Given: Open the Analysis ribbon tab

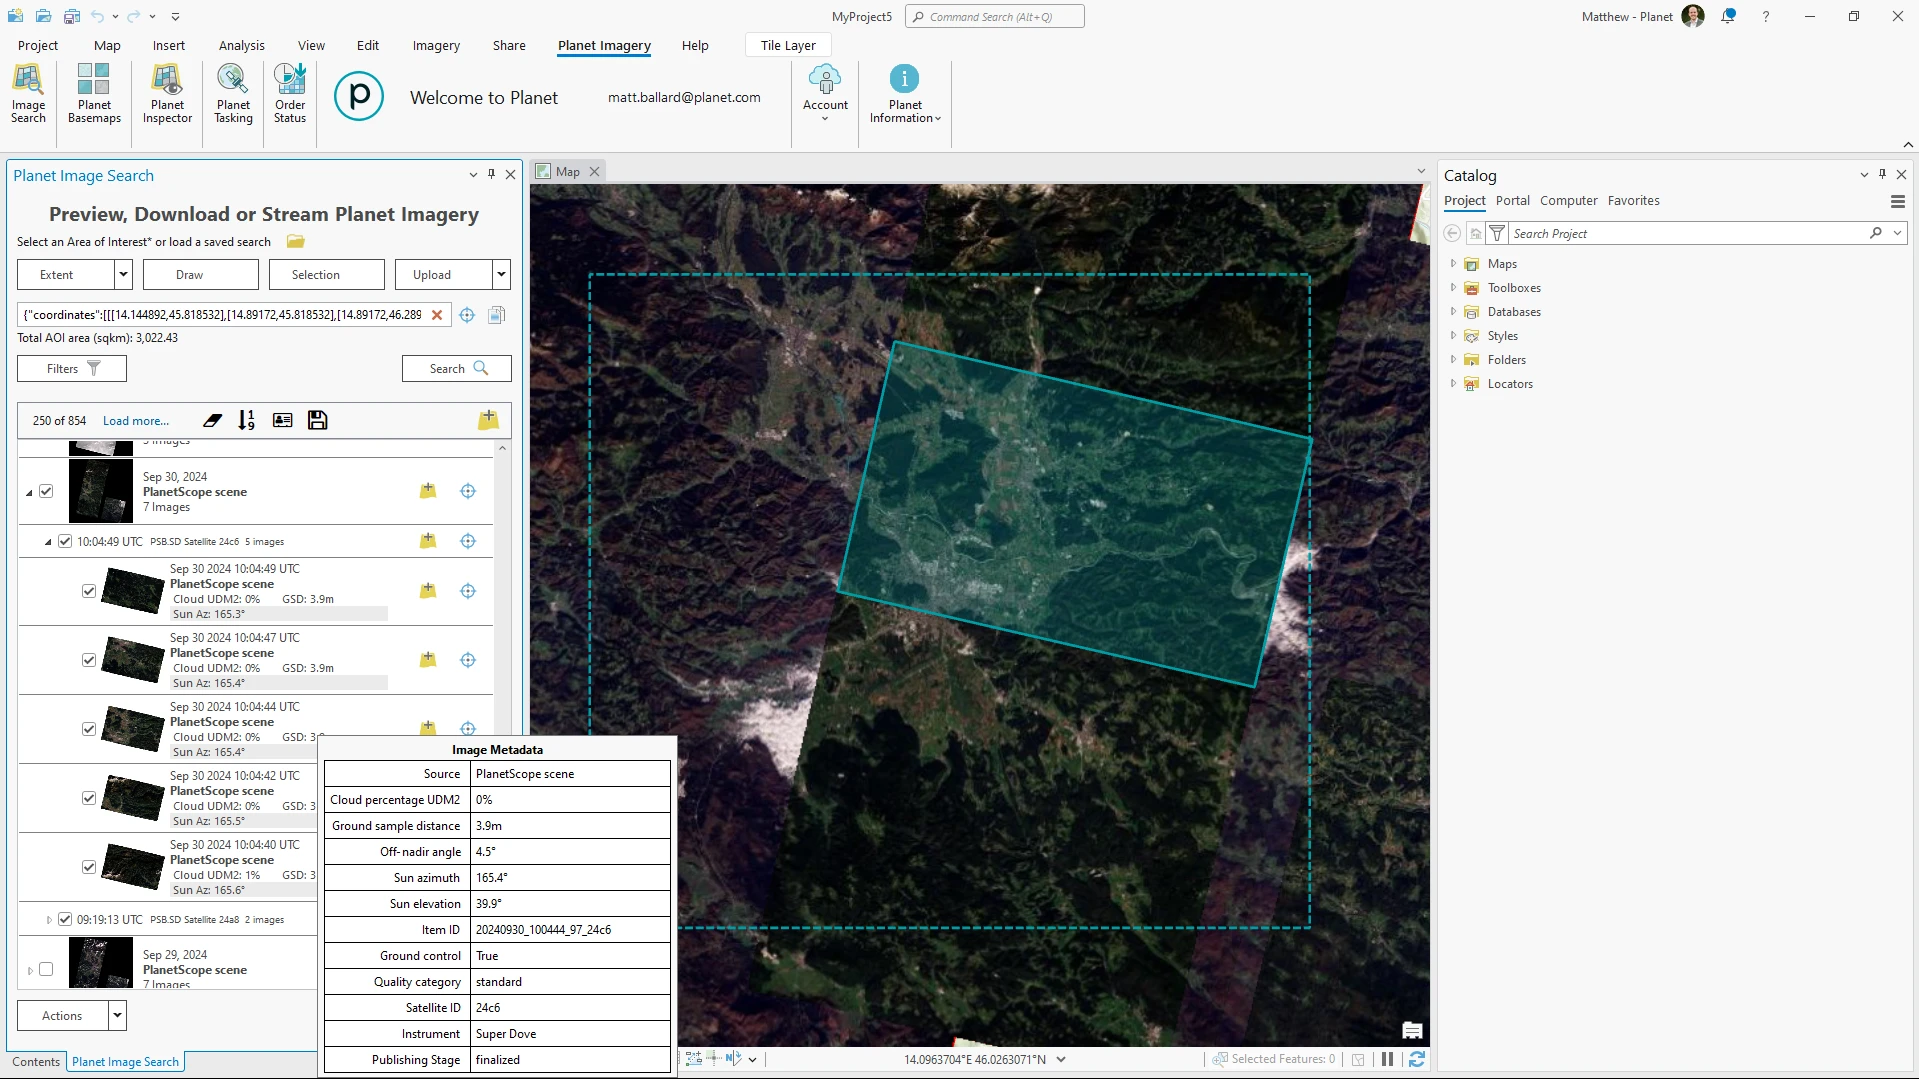Looking at the screenshot, I should 242,45.
